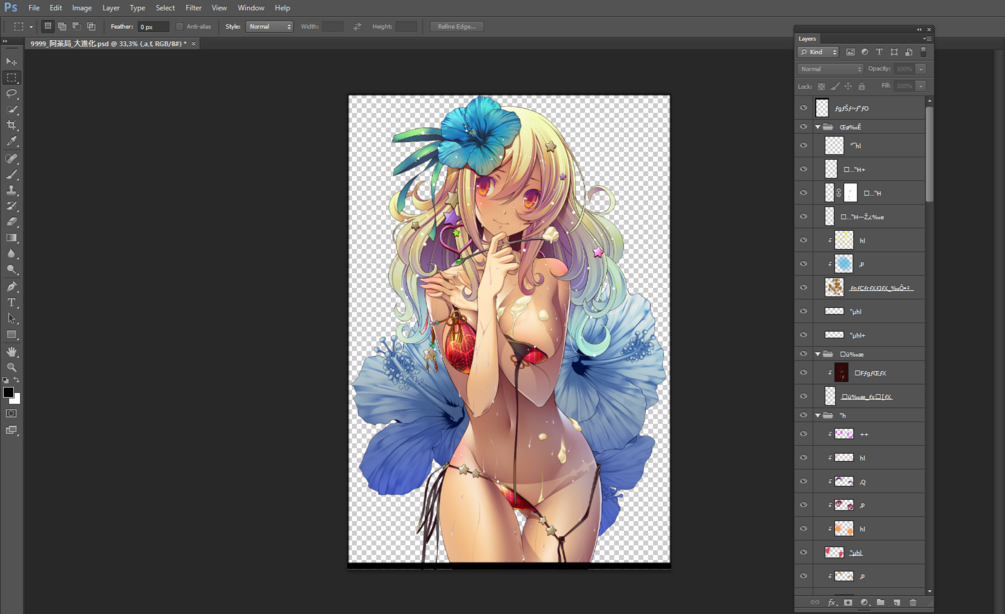Open the Fill slider dropdown arrow

(921, 86)
